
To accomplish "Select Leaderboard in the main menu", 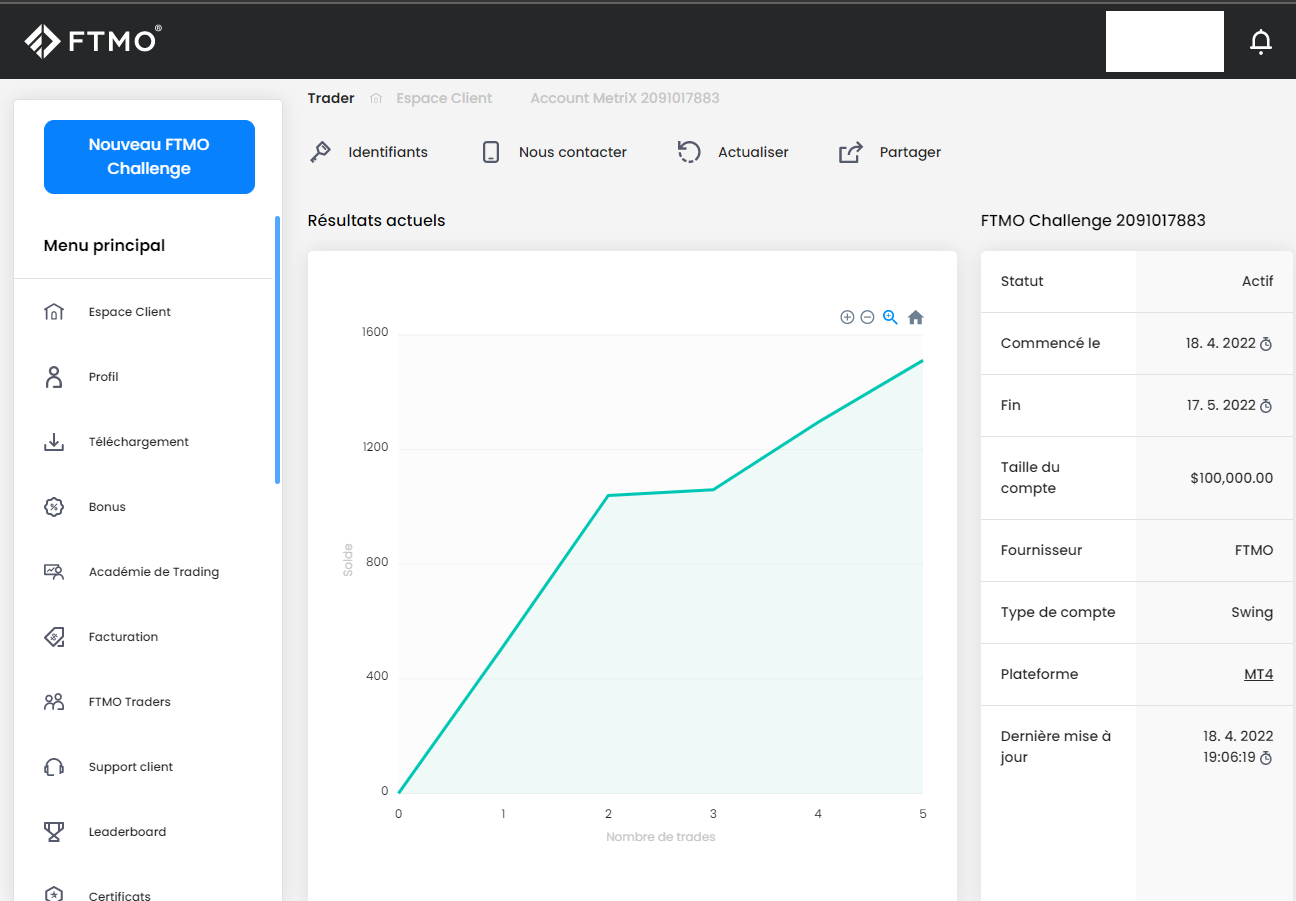I will pyautogui.click(x=127, y=832).
